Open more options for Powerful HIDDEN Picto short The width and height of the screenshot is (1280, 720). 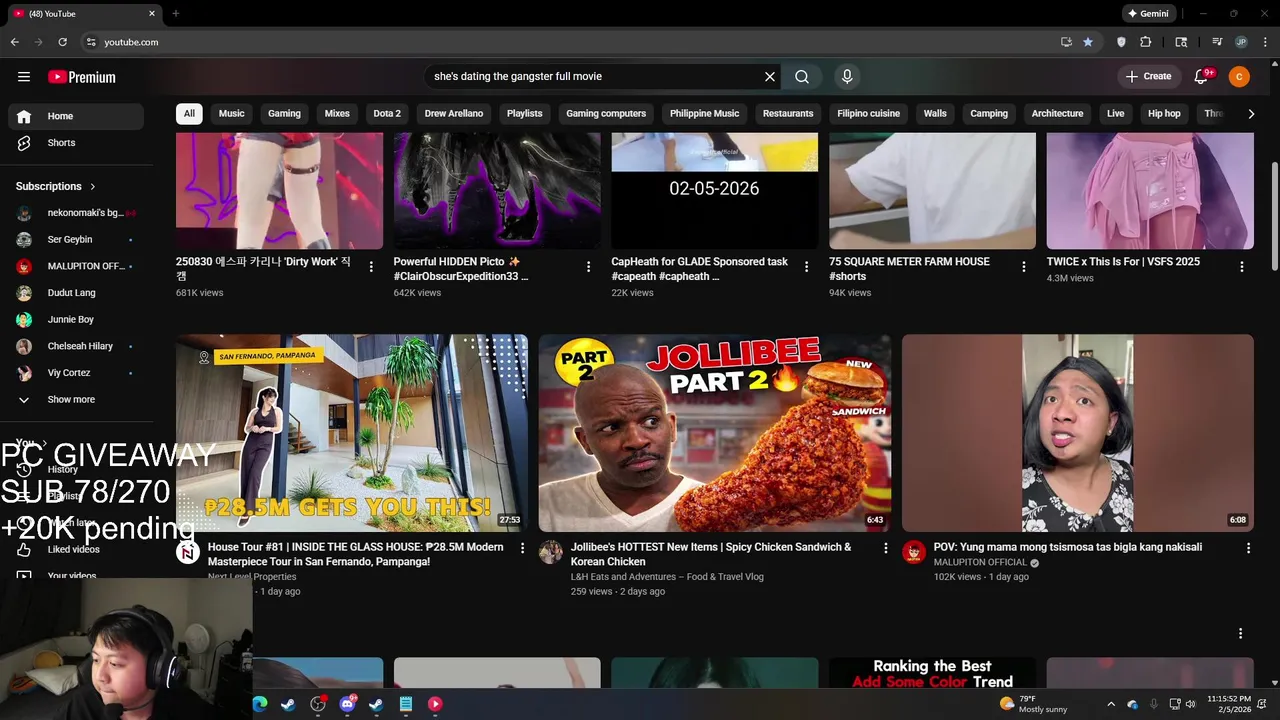(588, 267)
